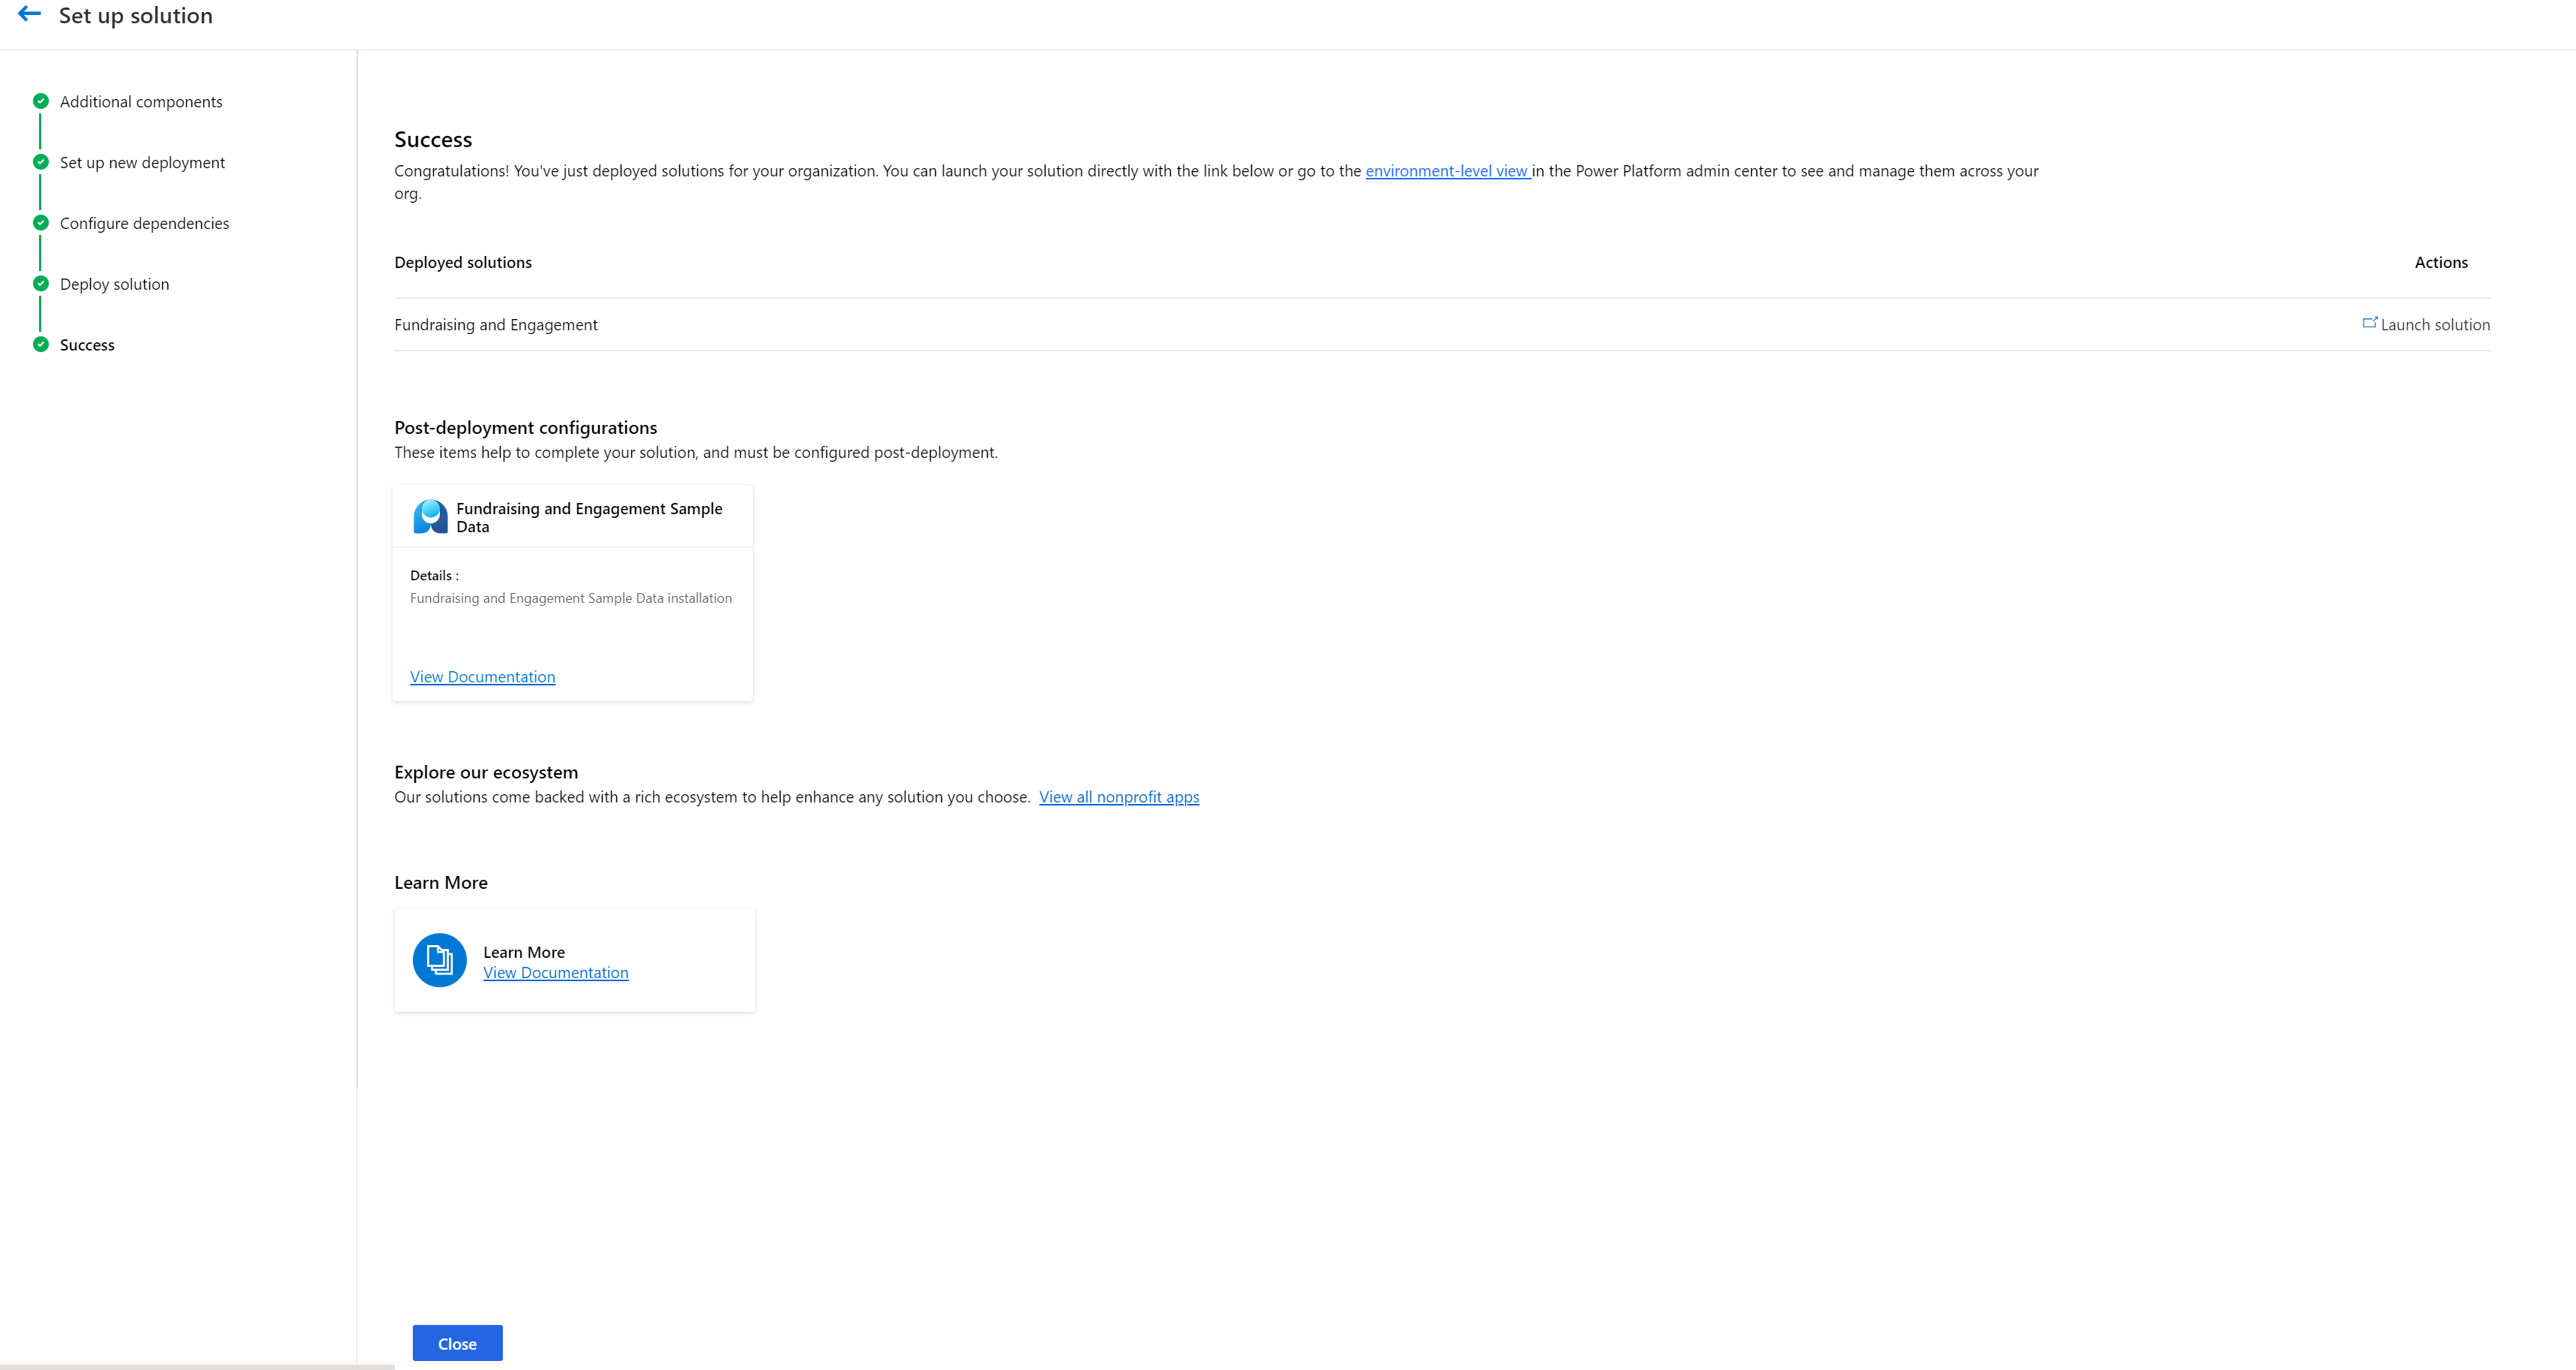Click View all nonprofit apps link
The image size is (2576, 1370).
pos(1119,796)
